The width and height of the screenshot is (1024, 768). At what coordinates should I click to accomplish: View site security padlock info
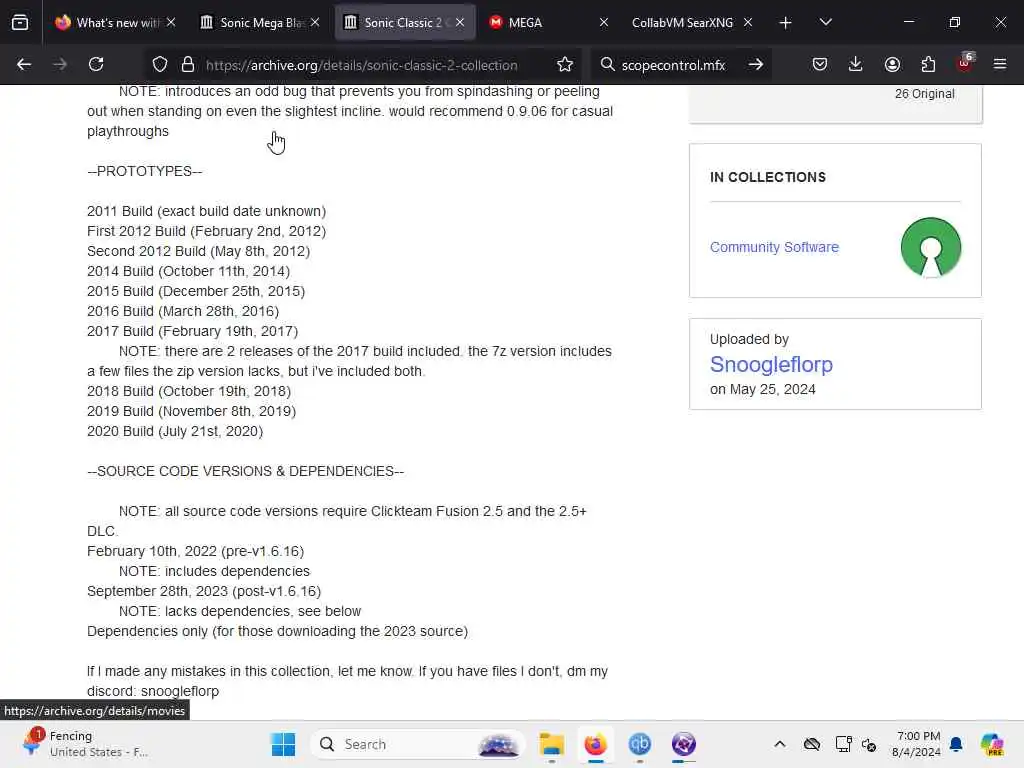tap(188, 65)
